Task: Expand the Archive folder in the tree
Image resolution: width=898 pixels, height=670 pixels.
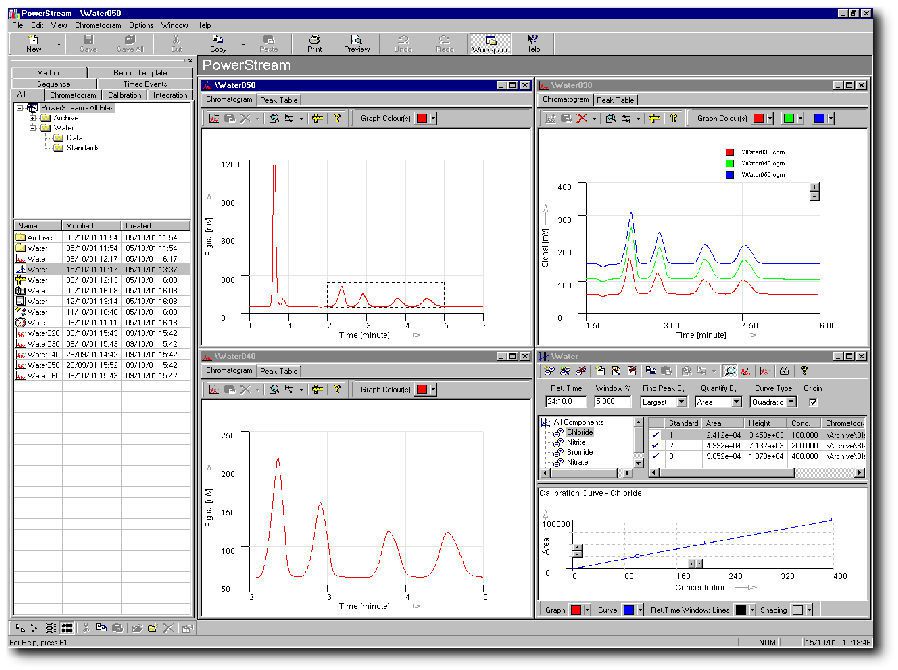Action: point(34,118)
